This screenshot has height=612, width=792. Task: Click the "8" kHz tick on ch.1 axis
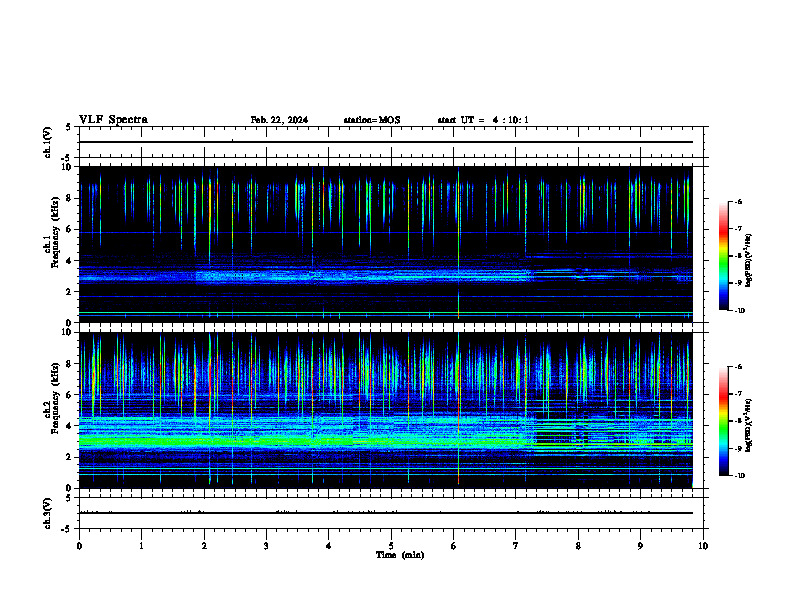(x=70, y=198)
